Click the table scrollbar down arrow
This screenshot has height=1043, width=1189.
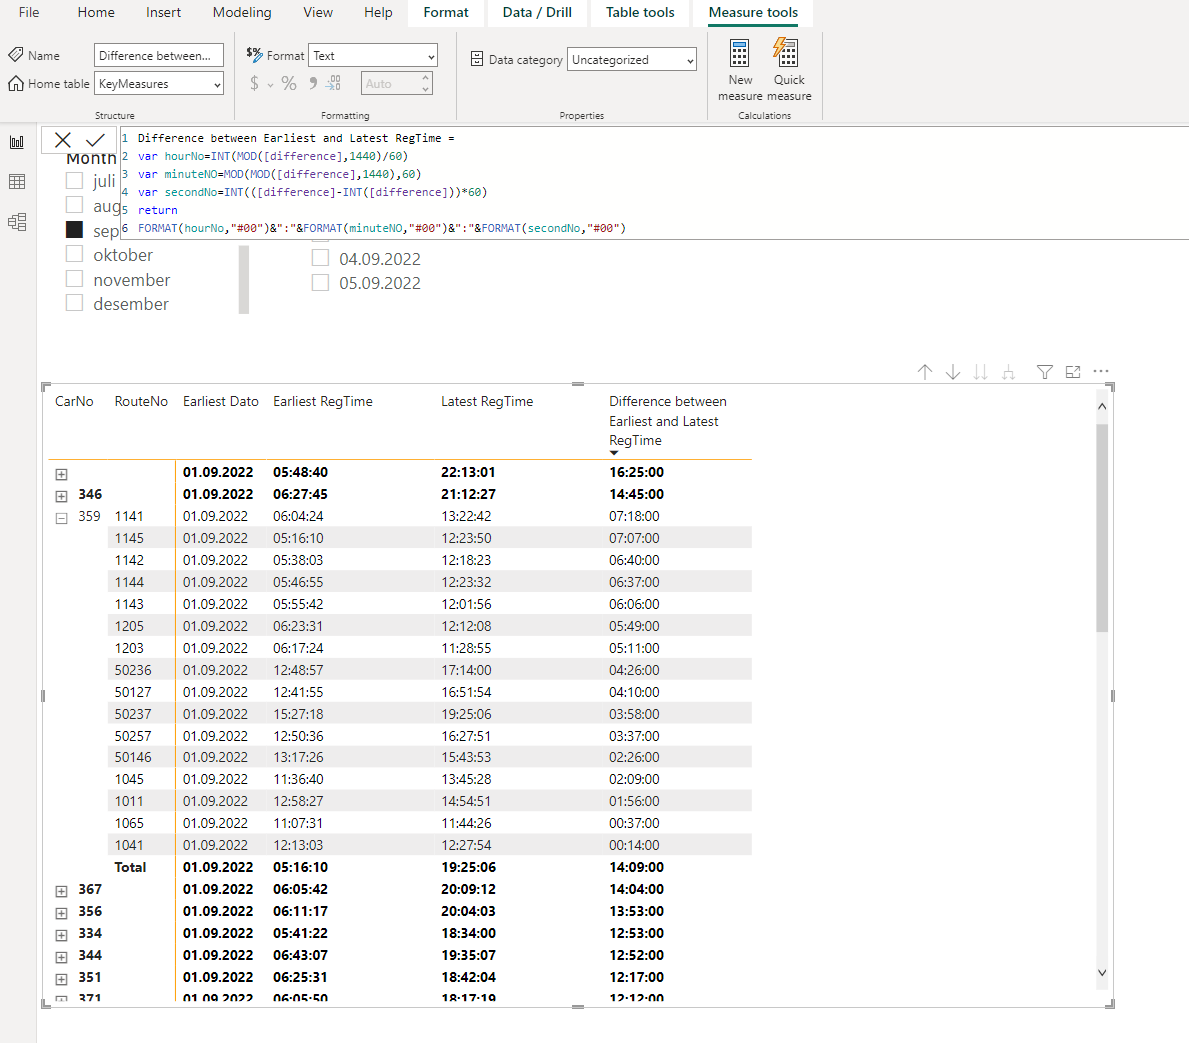(1102, 972)
